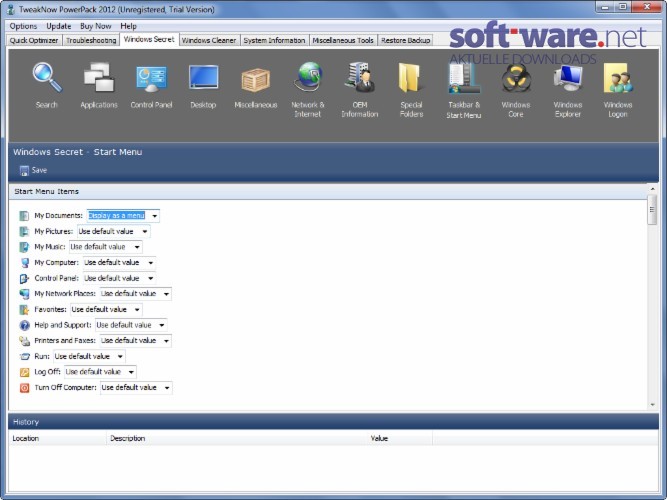This screenshot has width=667, height=500.
Task: Expand the My Documents dropdown
Action: coord(155,216)
